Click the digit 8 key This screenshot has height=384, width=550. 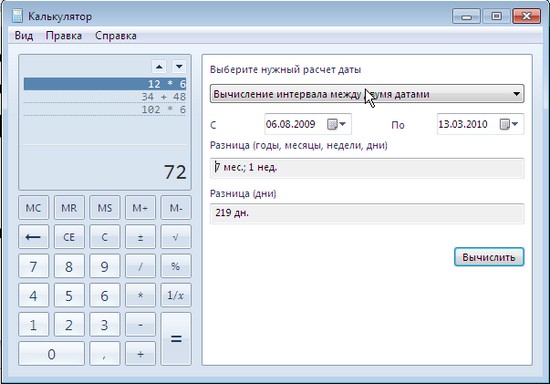coord(69,266)
